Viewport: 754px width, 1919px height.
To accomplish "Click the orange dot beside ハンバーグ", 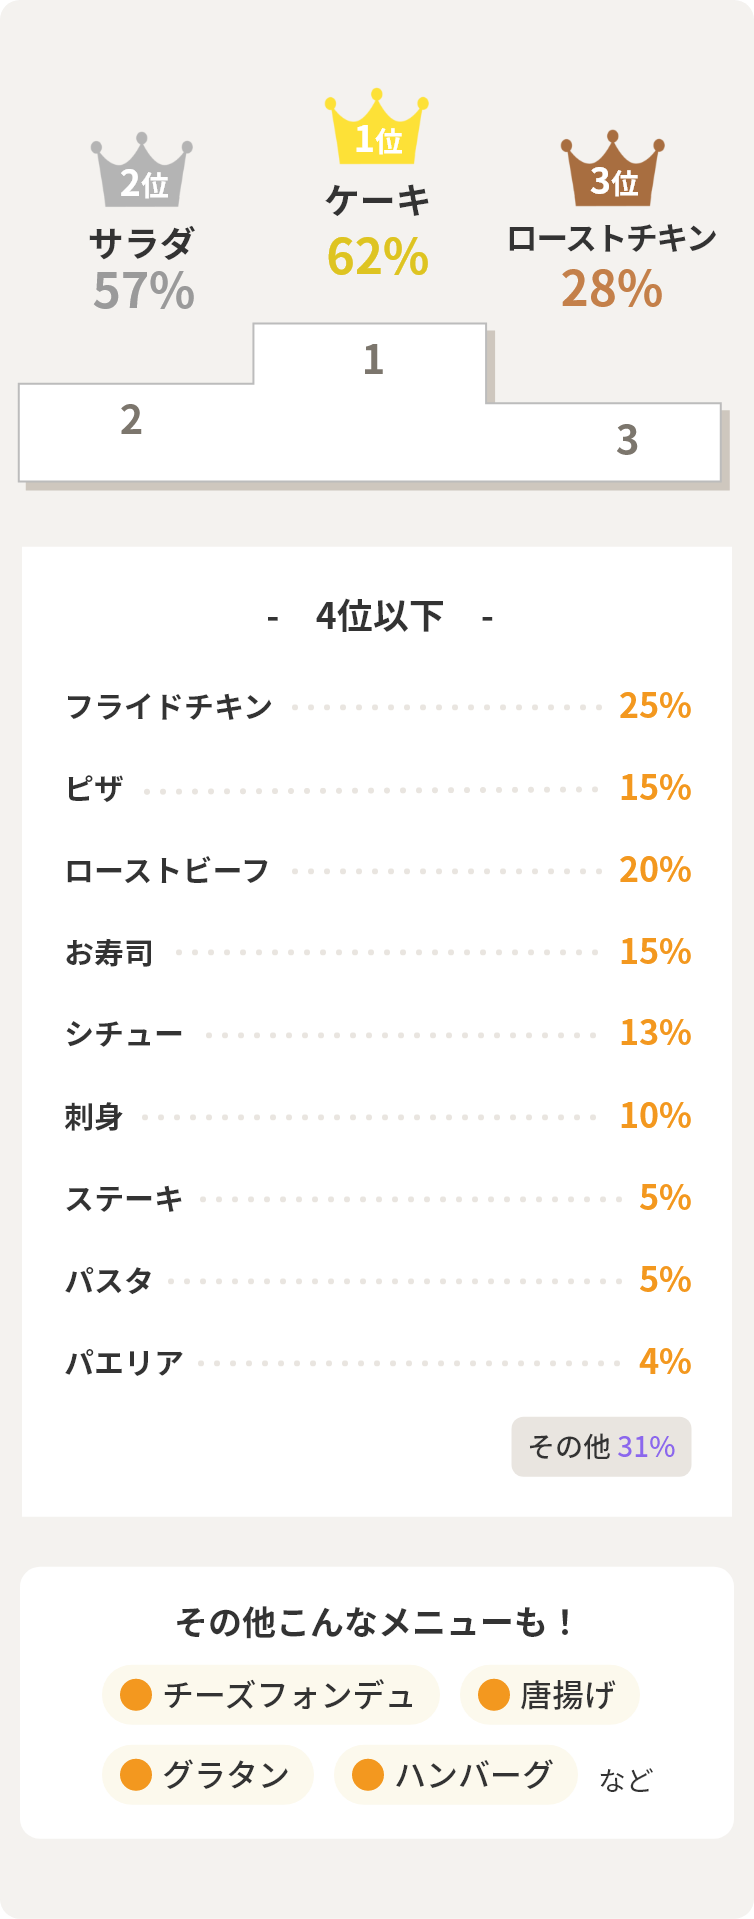I will pyautogui.click(x=368, y=1775).
